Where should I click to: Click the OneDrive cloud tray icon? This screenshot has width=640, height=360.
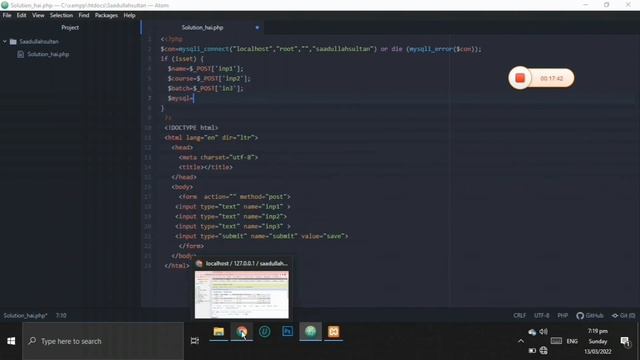click(532, 332)
